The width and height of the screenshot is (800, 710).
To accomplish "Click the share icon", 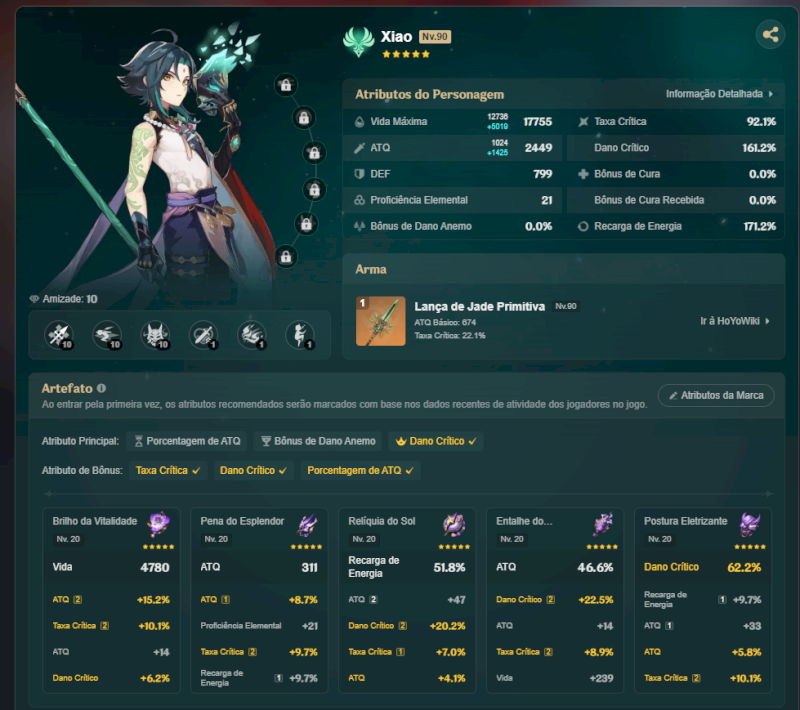I will coord(770,35).
